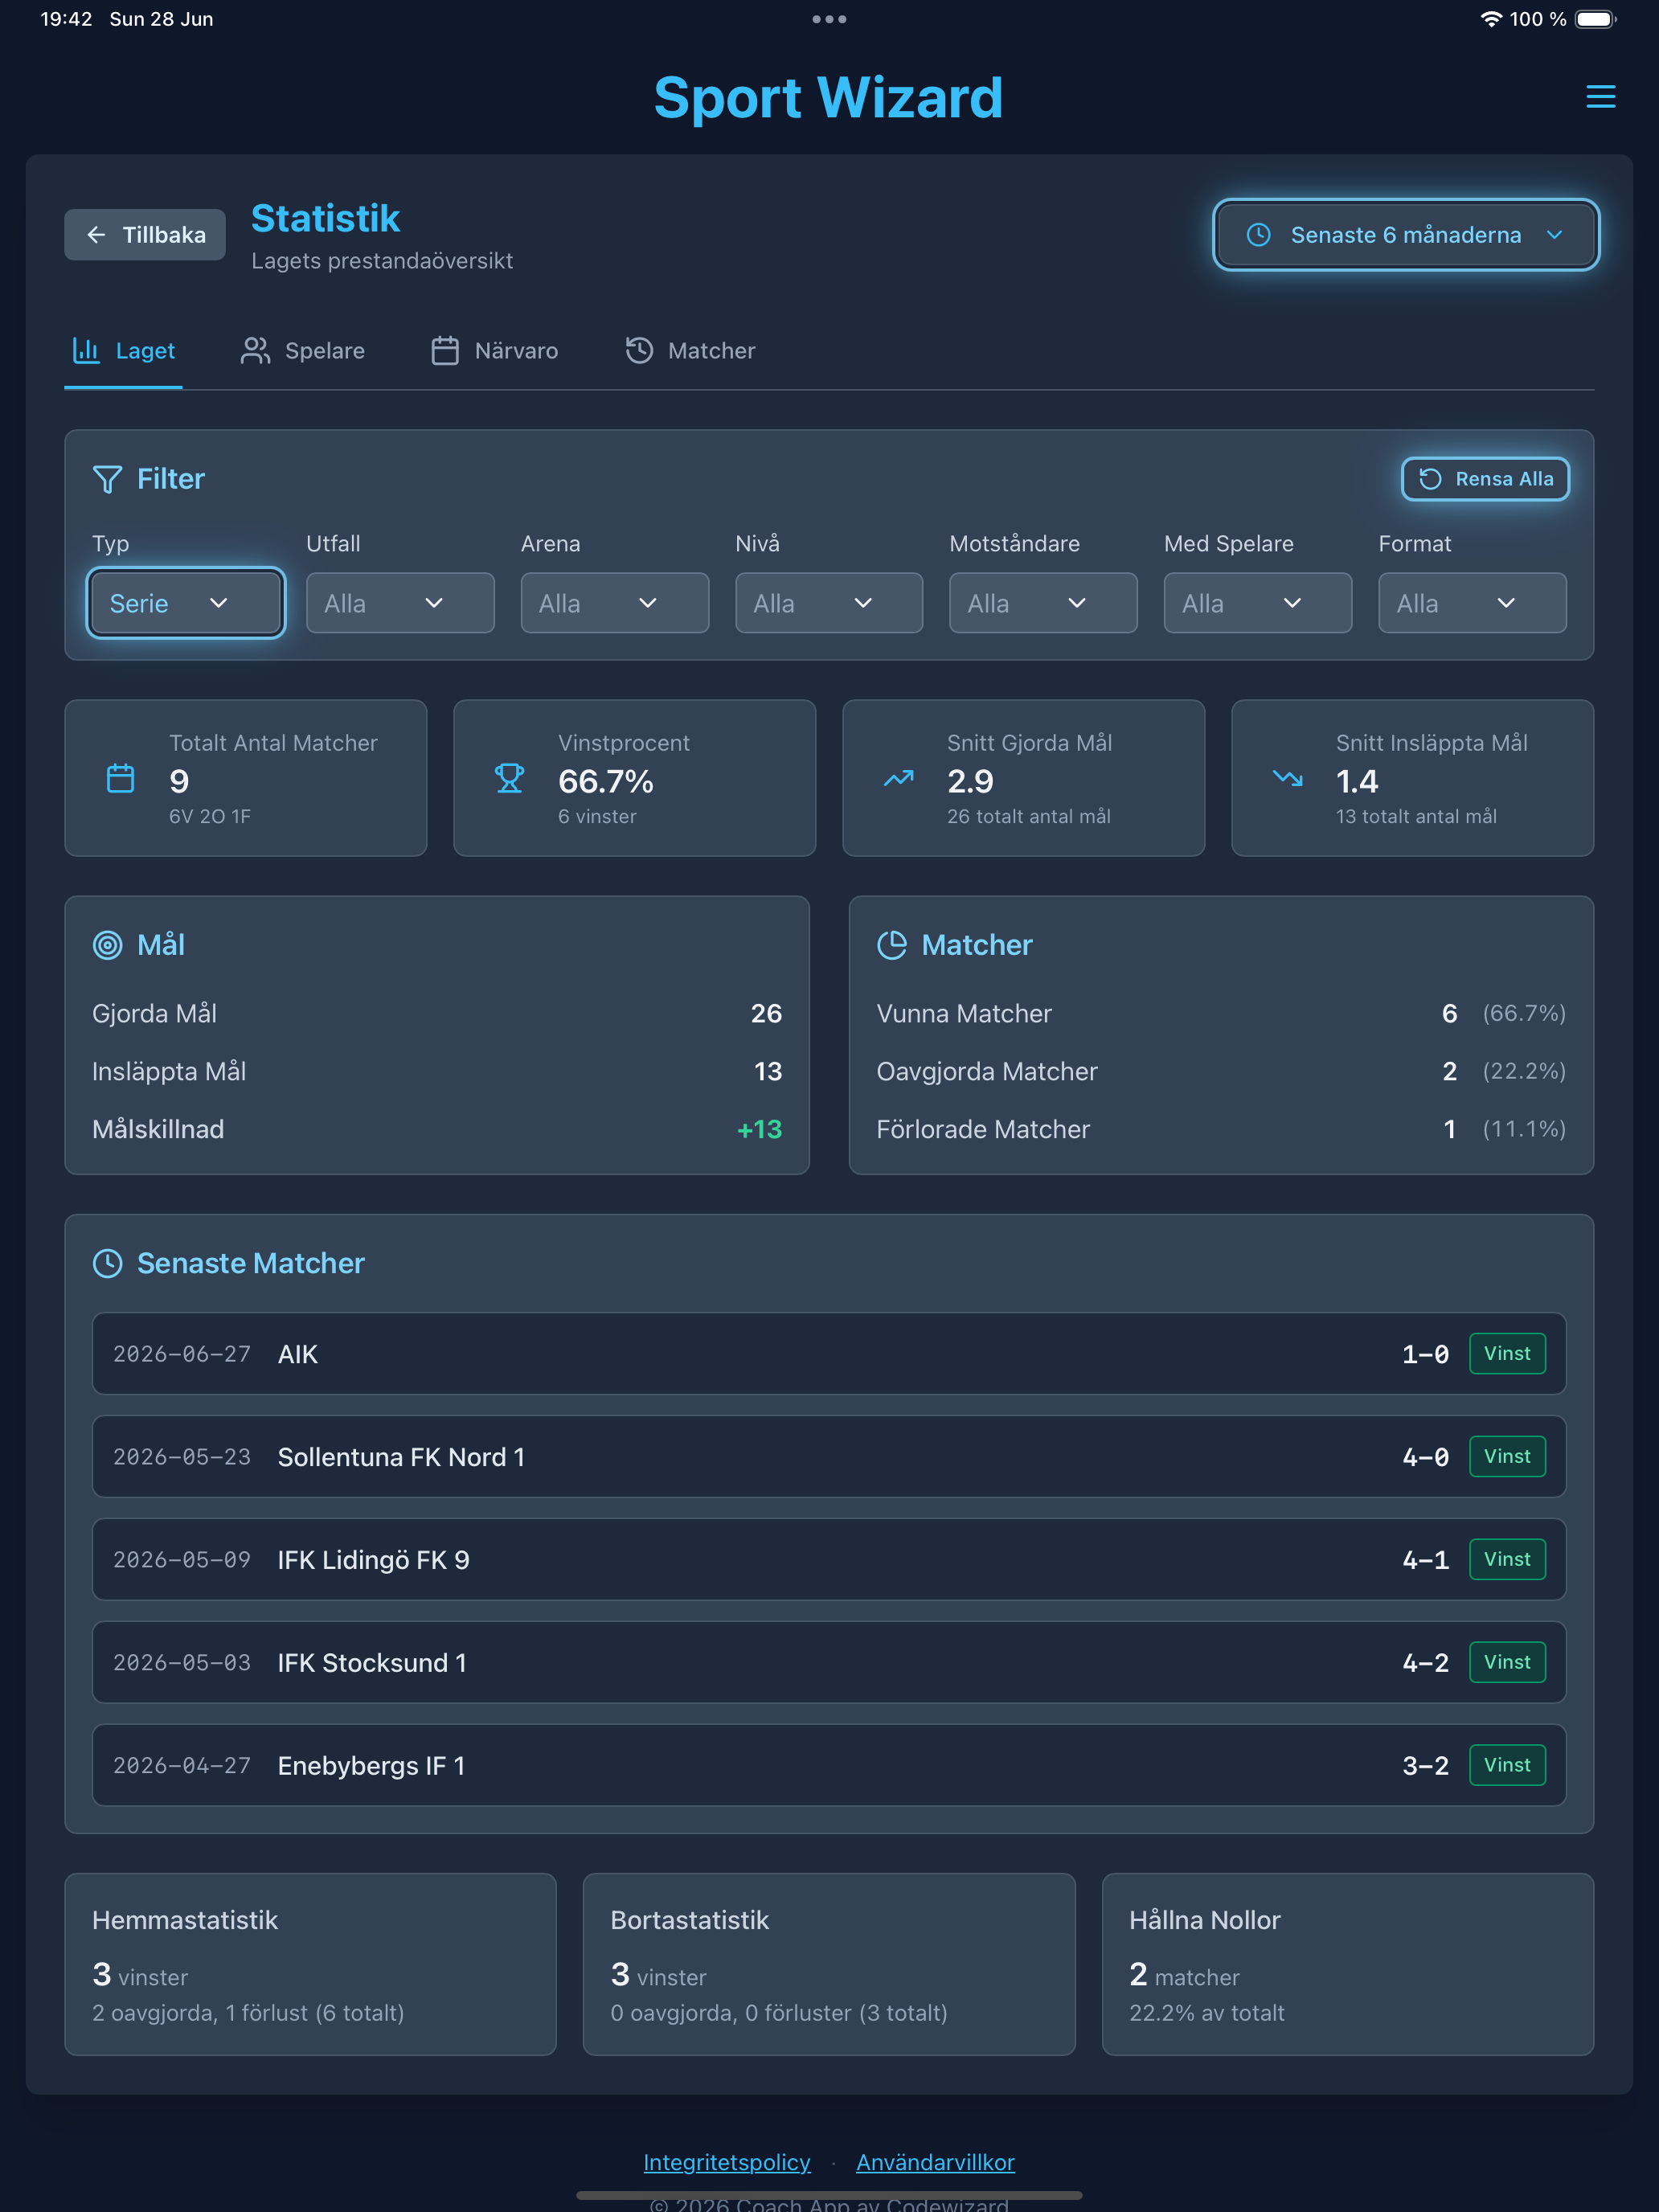Open the Utfall filter dropdown
Image resolution: width=1659 pixels, height=2212 pixels.
tap(400, 603)
